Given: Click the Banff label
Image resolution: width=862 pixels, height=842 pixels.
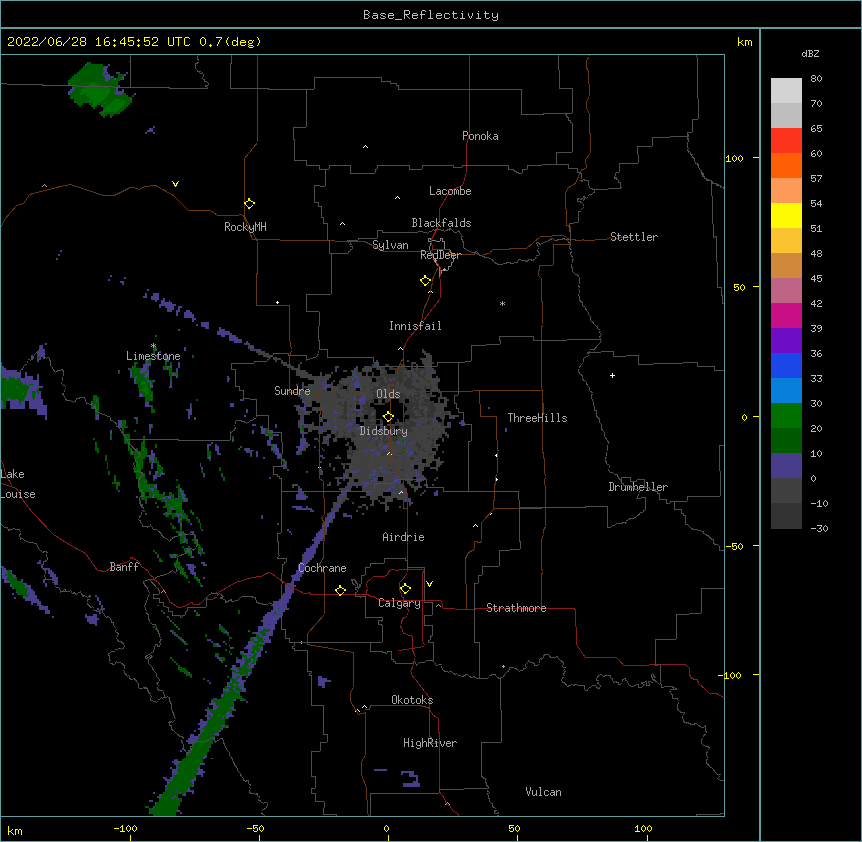Looking at the screenshot, I should (x=124, y=567).
